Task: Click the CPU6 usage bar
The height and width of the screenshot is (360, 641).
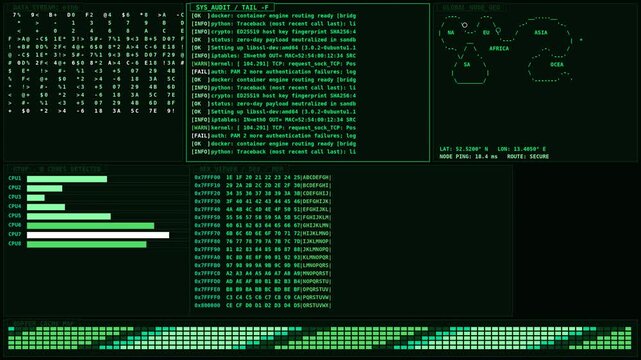Action: click(91, 226)
